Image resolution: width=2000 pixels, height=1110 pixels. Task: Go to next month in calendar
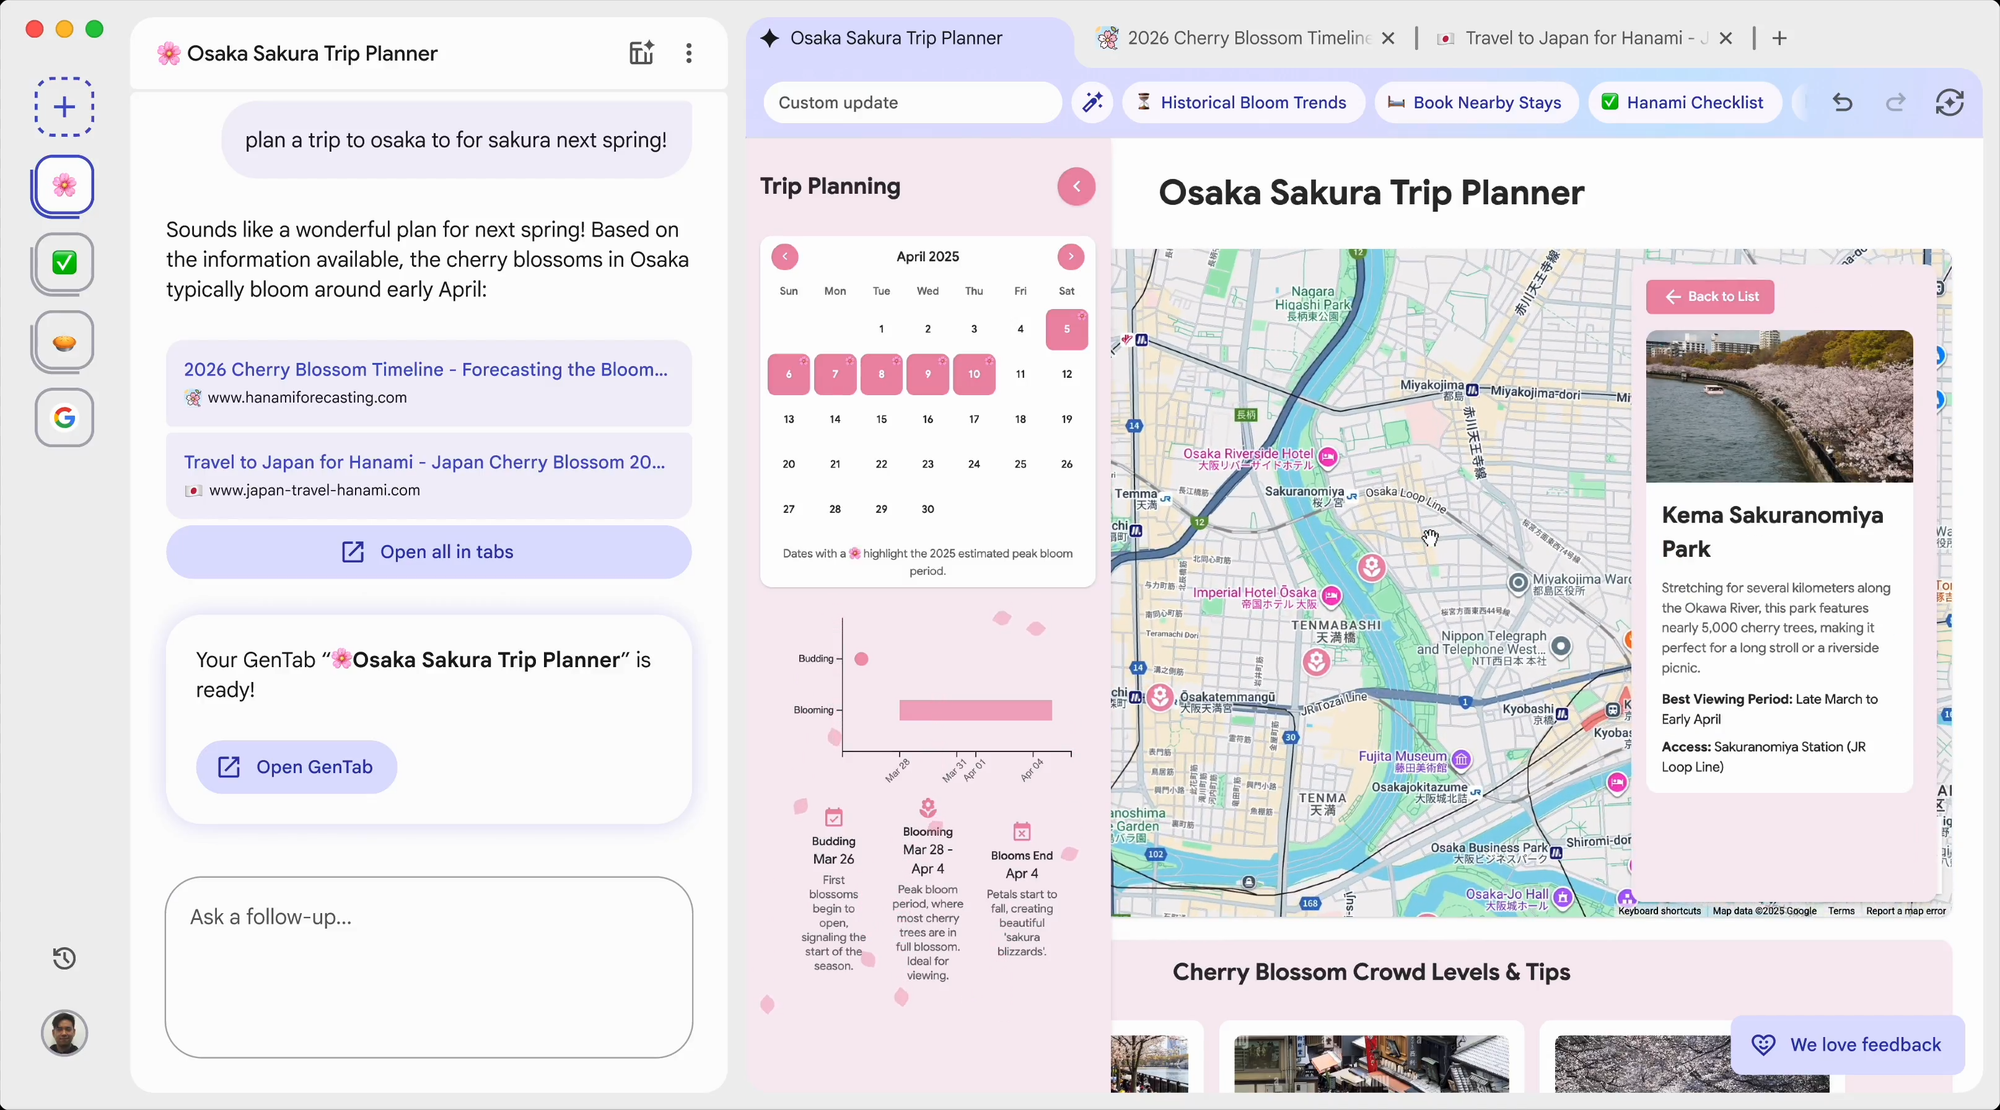point(1070,257)
